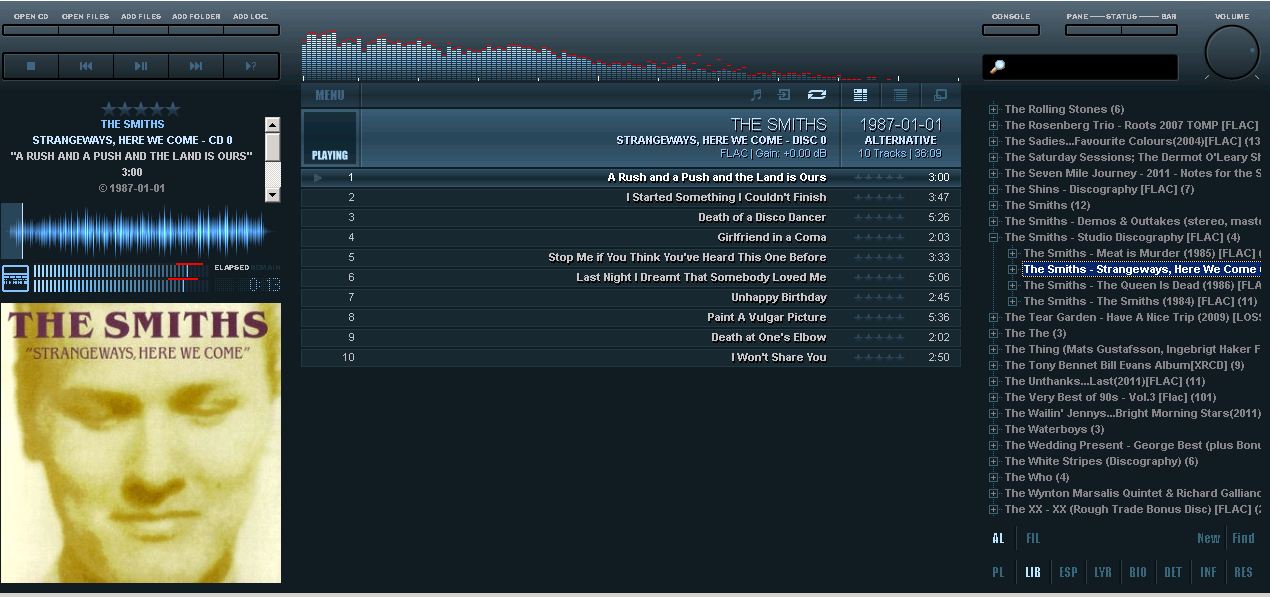Screen dimensions: 1270x597
Task: Adjust the Volume knob
Action: click(x=1232, y=52)
